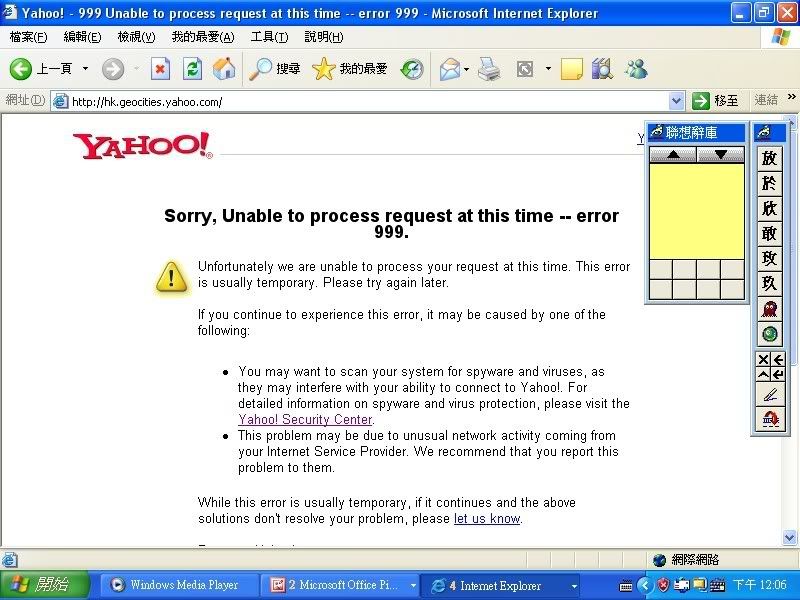The width and height of the screenshot is (800, 600).
Task: Click the address bar URL field
Action: point(360,102)
